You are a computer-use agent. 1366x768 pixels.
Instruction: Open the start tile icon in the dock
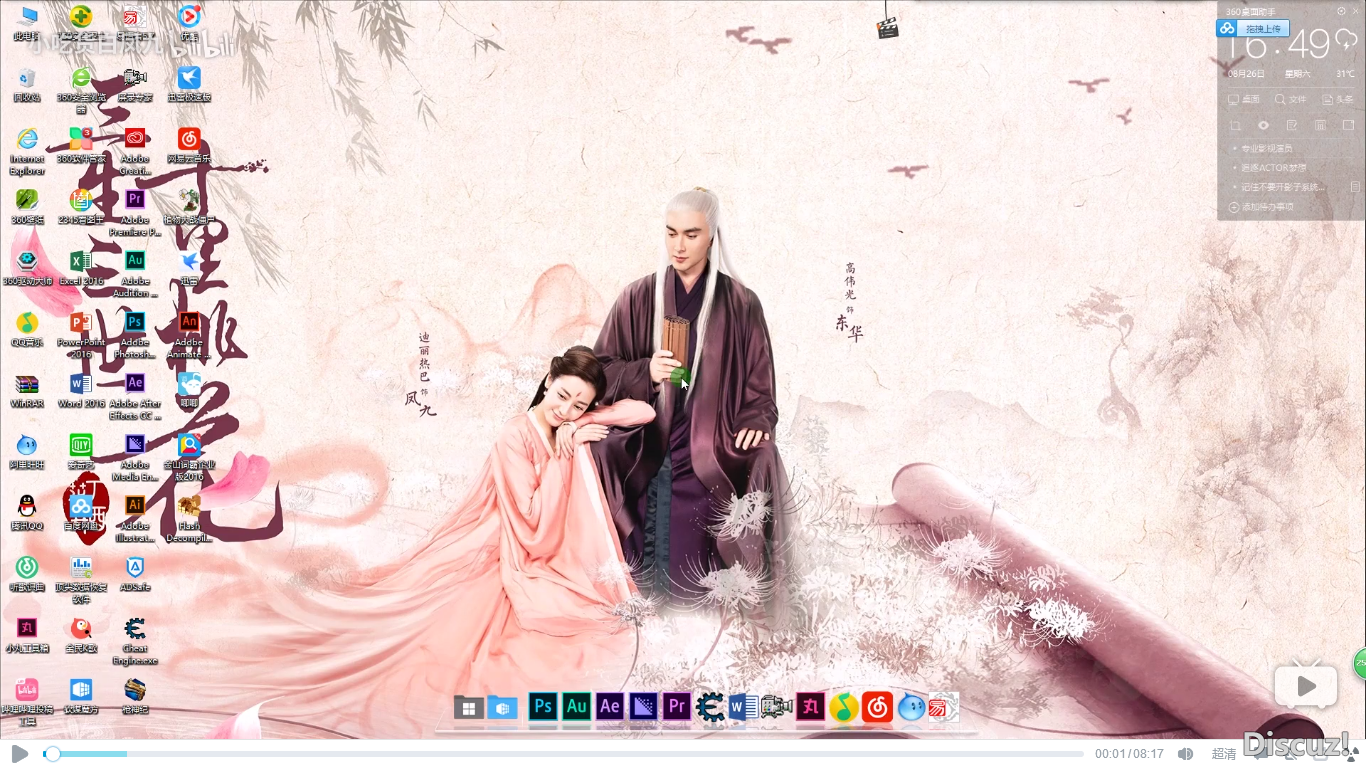coord(468,707)
